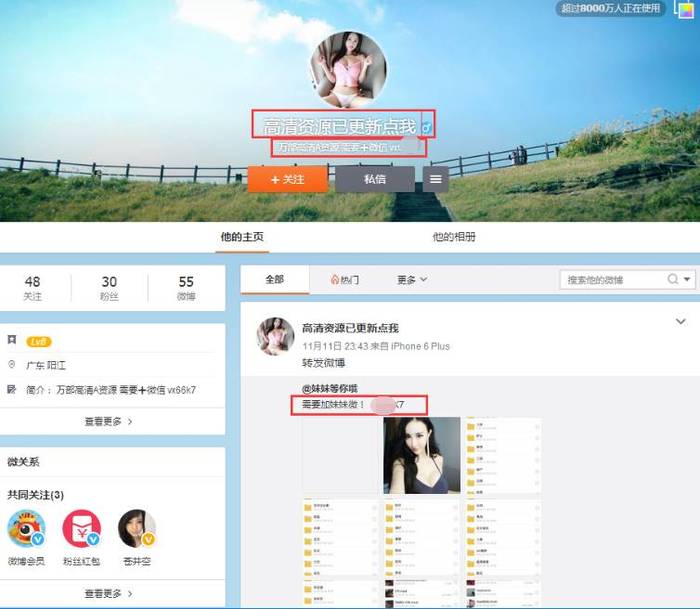The image size is (700, 609).
Task: Open the hamburger menu beside 私信
Action: (x=435, y=180)
